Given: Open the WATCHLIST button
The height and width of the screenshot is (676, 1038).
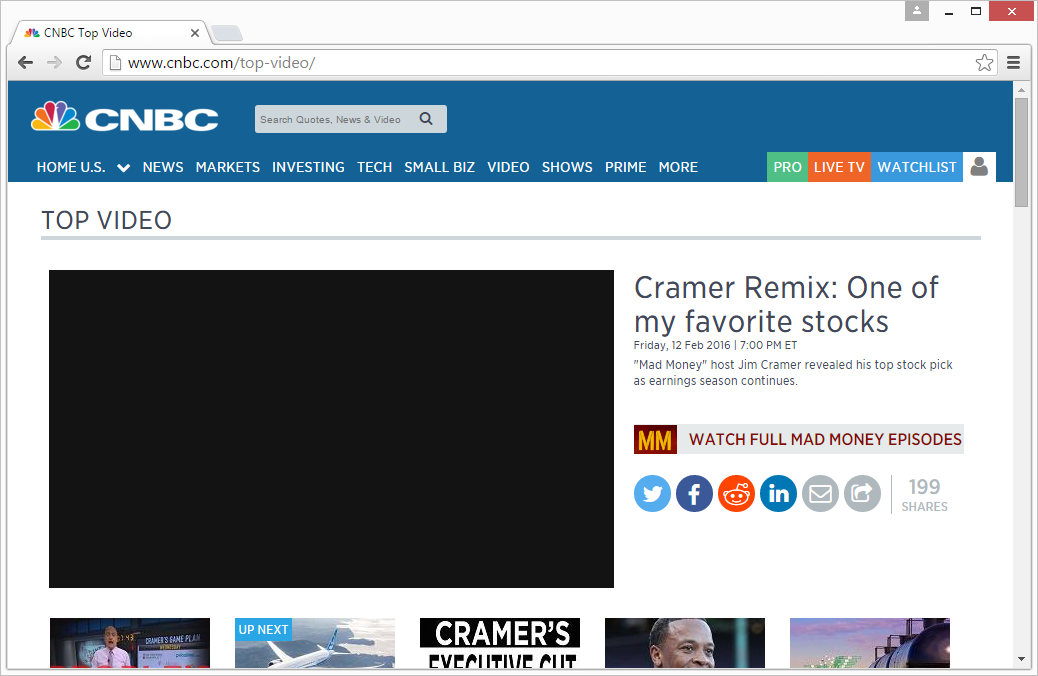Looking at the screenshot, I should [x=917, y=167].
